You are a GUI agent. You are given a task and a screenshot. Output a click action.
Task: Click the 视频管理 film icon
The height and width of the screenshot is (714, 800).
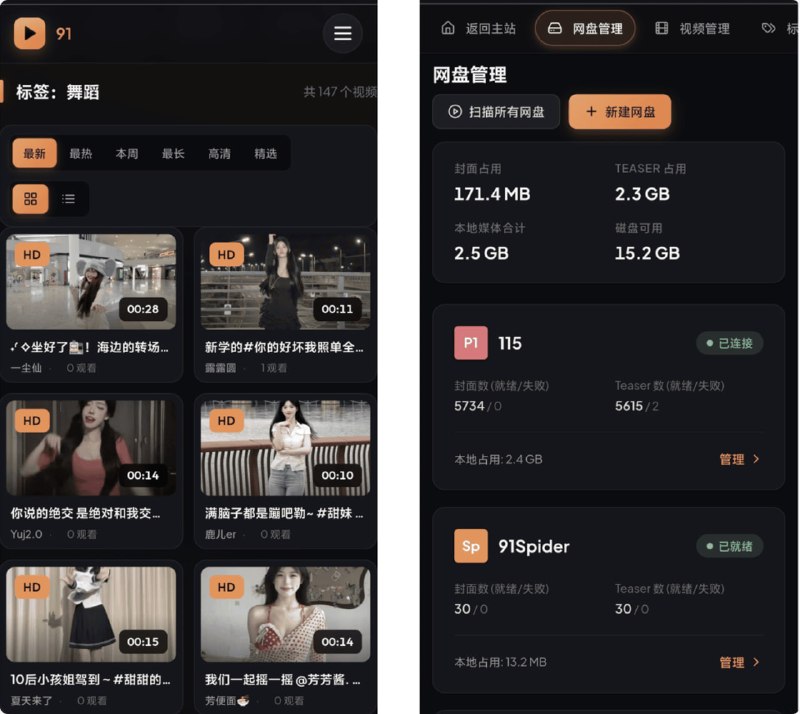click(661, 28)
